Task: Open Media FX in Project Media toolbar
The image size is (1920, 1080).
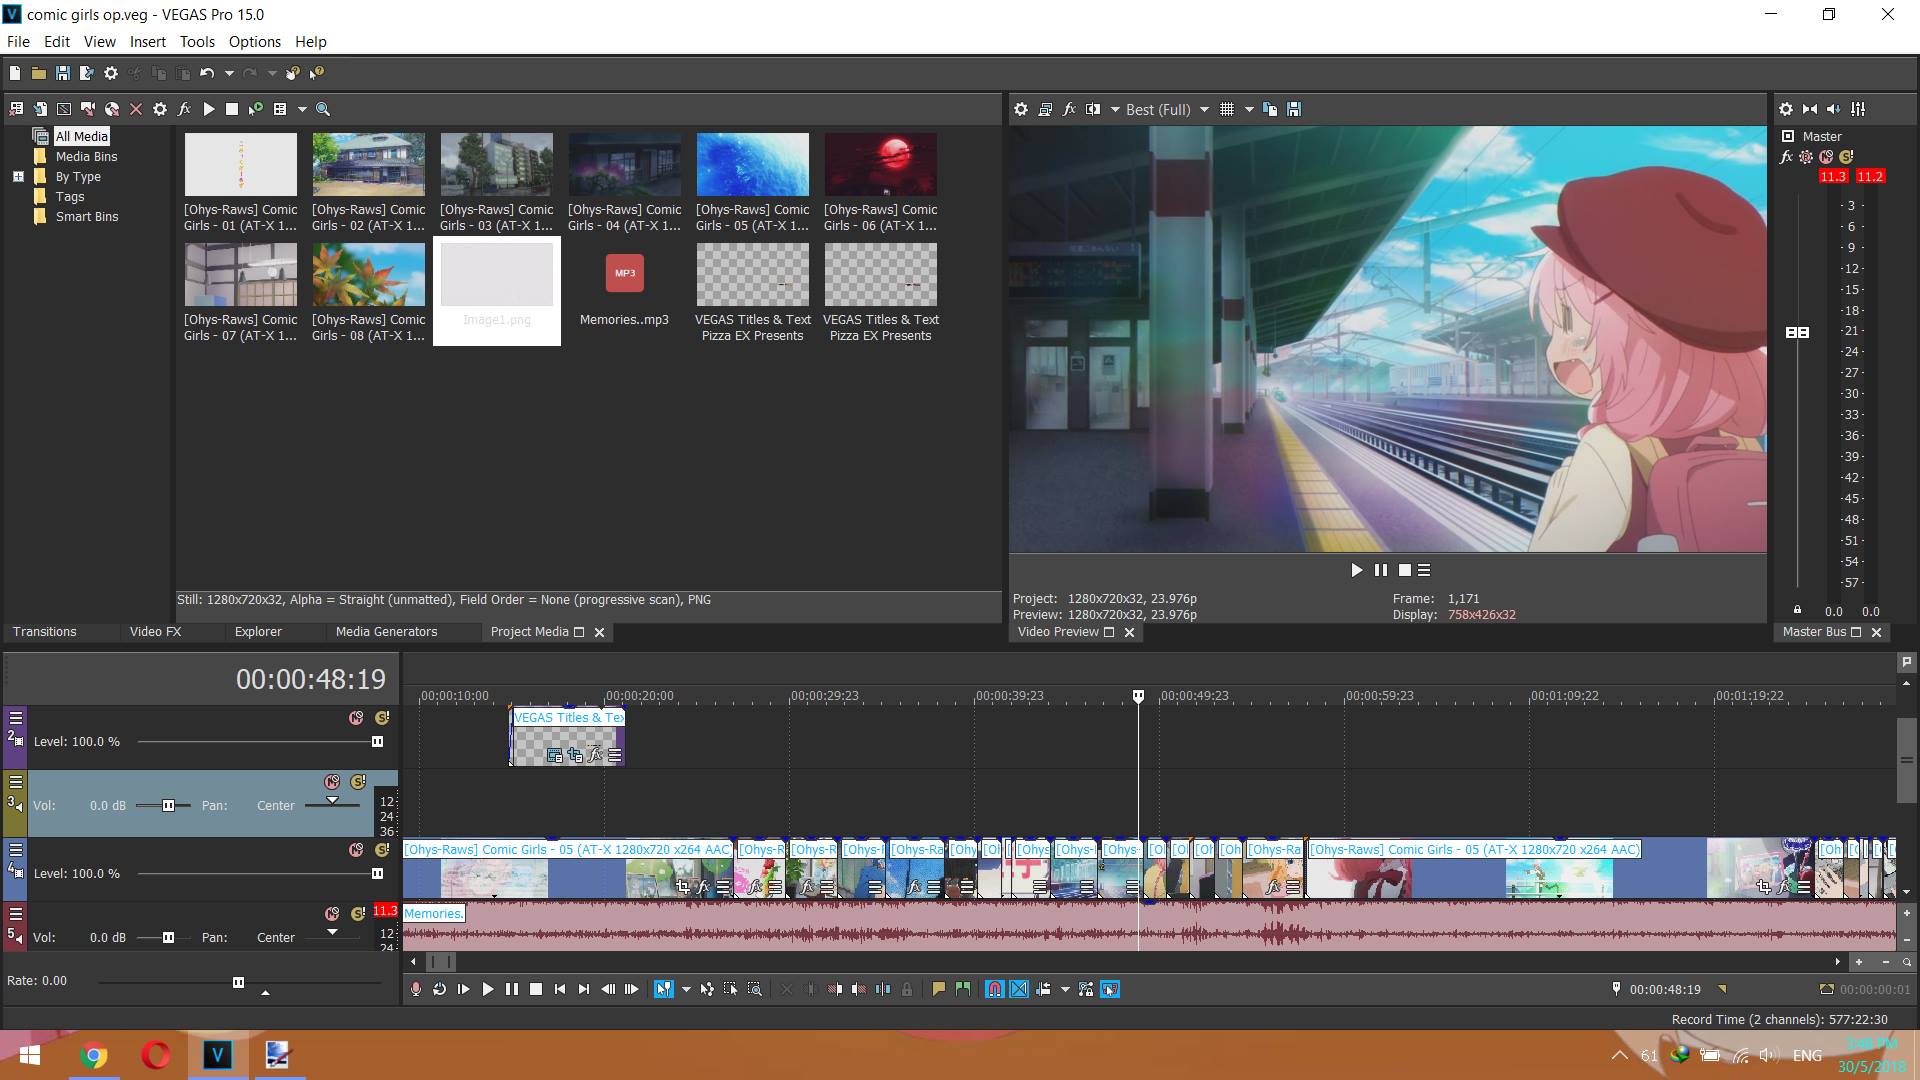Action: pos(184,109)
